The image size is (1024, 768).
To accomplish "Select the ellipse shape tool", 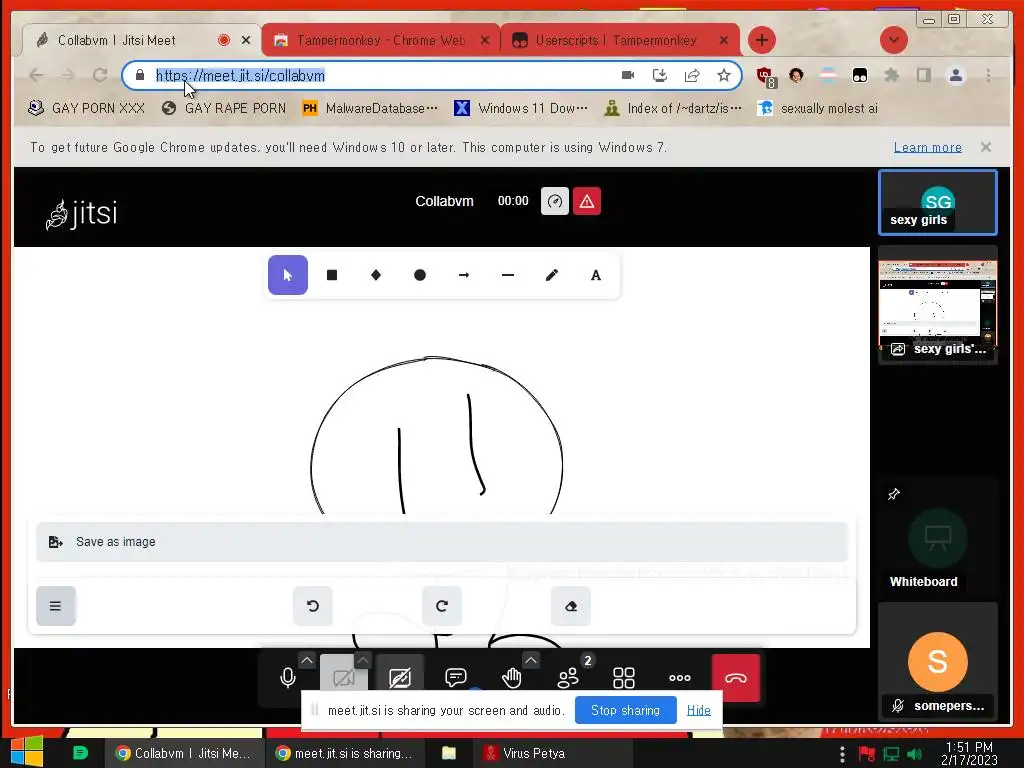I will [x=420, y=275].
